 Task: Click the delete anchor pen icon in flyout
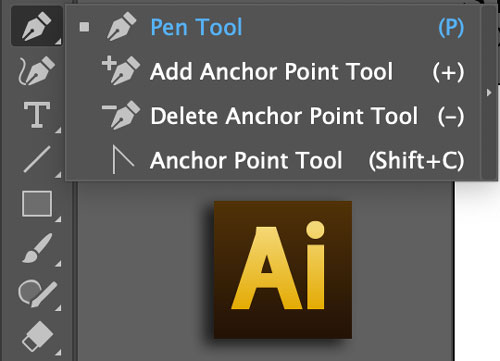point(121,115)
